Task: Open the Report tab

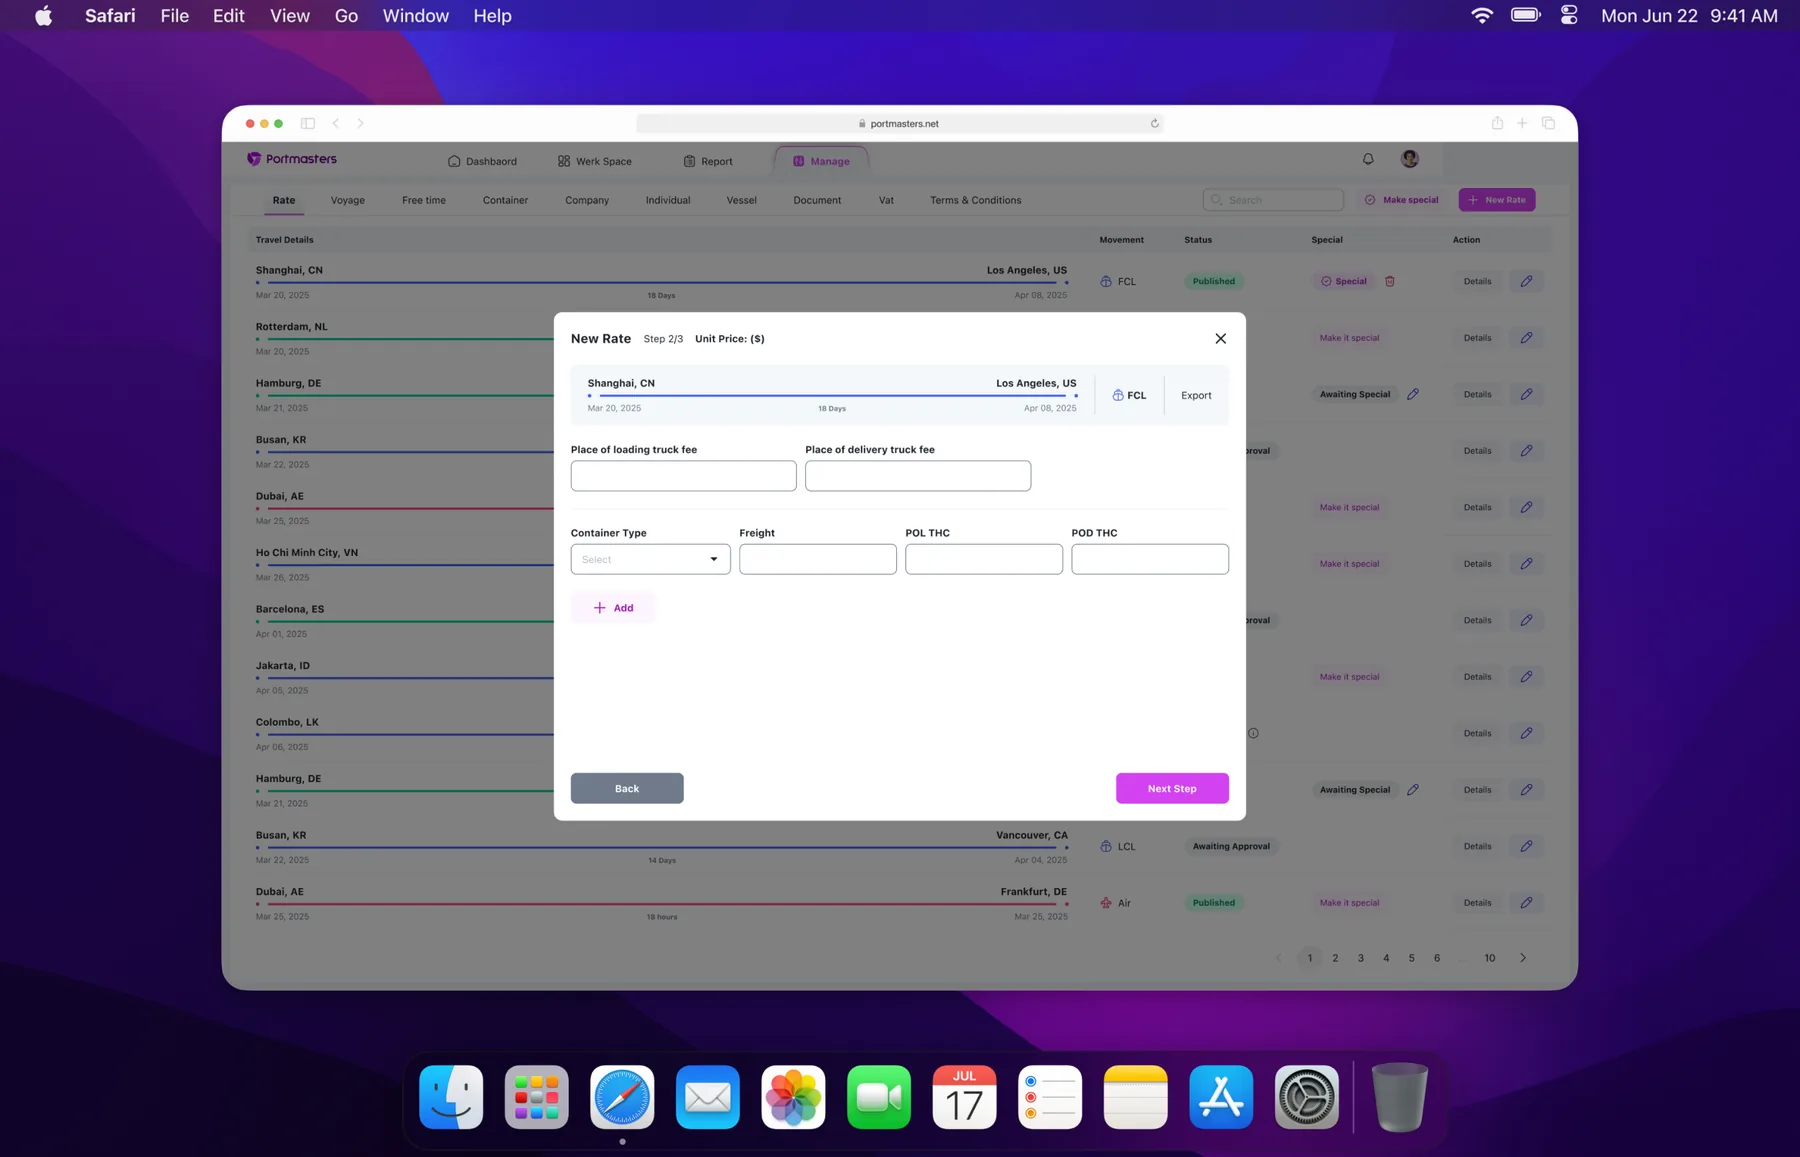Action: point(708,161)
